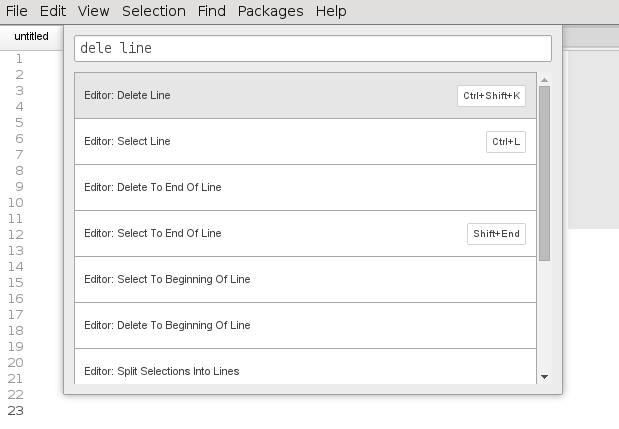Click the scroll down arrow in palette
This screenshot has height=429, width=619.
pyautogui.click(x=544, y=377)
